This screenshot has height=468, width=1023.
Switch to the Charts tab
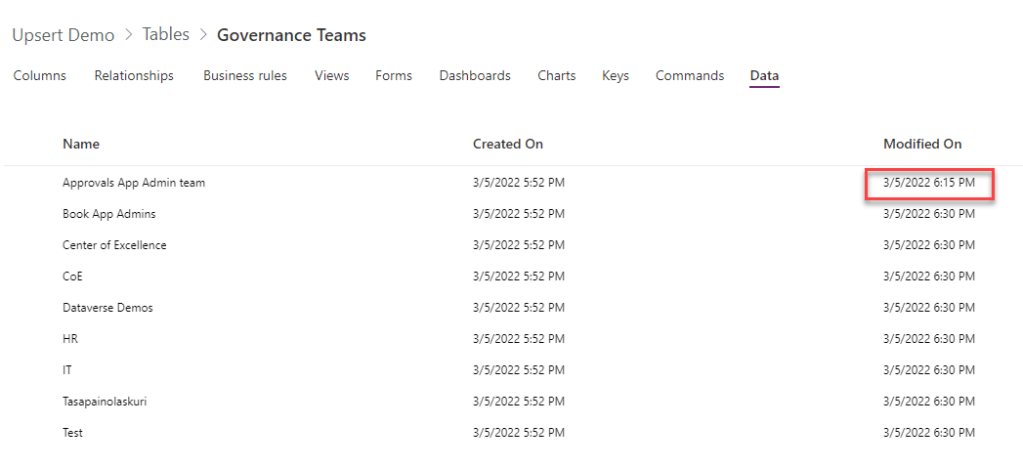click(x=556, y=76)
